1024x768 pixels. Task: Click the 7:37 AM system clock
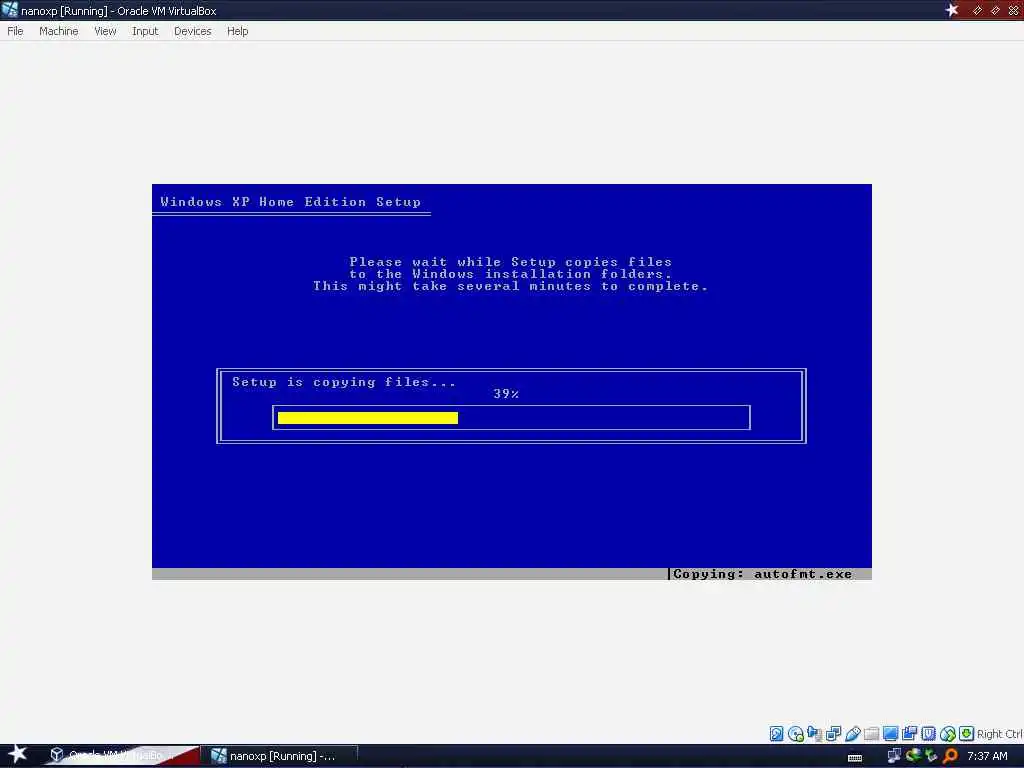[987, 756]
